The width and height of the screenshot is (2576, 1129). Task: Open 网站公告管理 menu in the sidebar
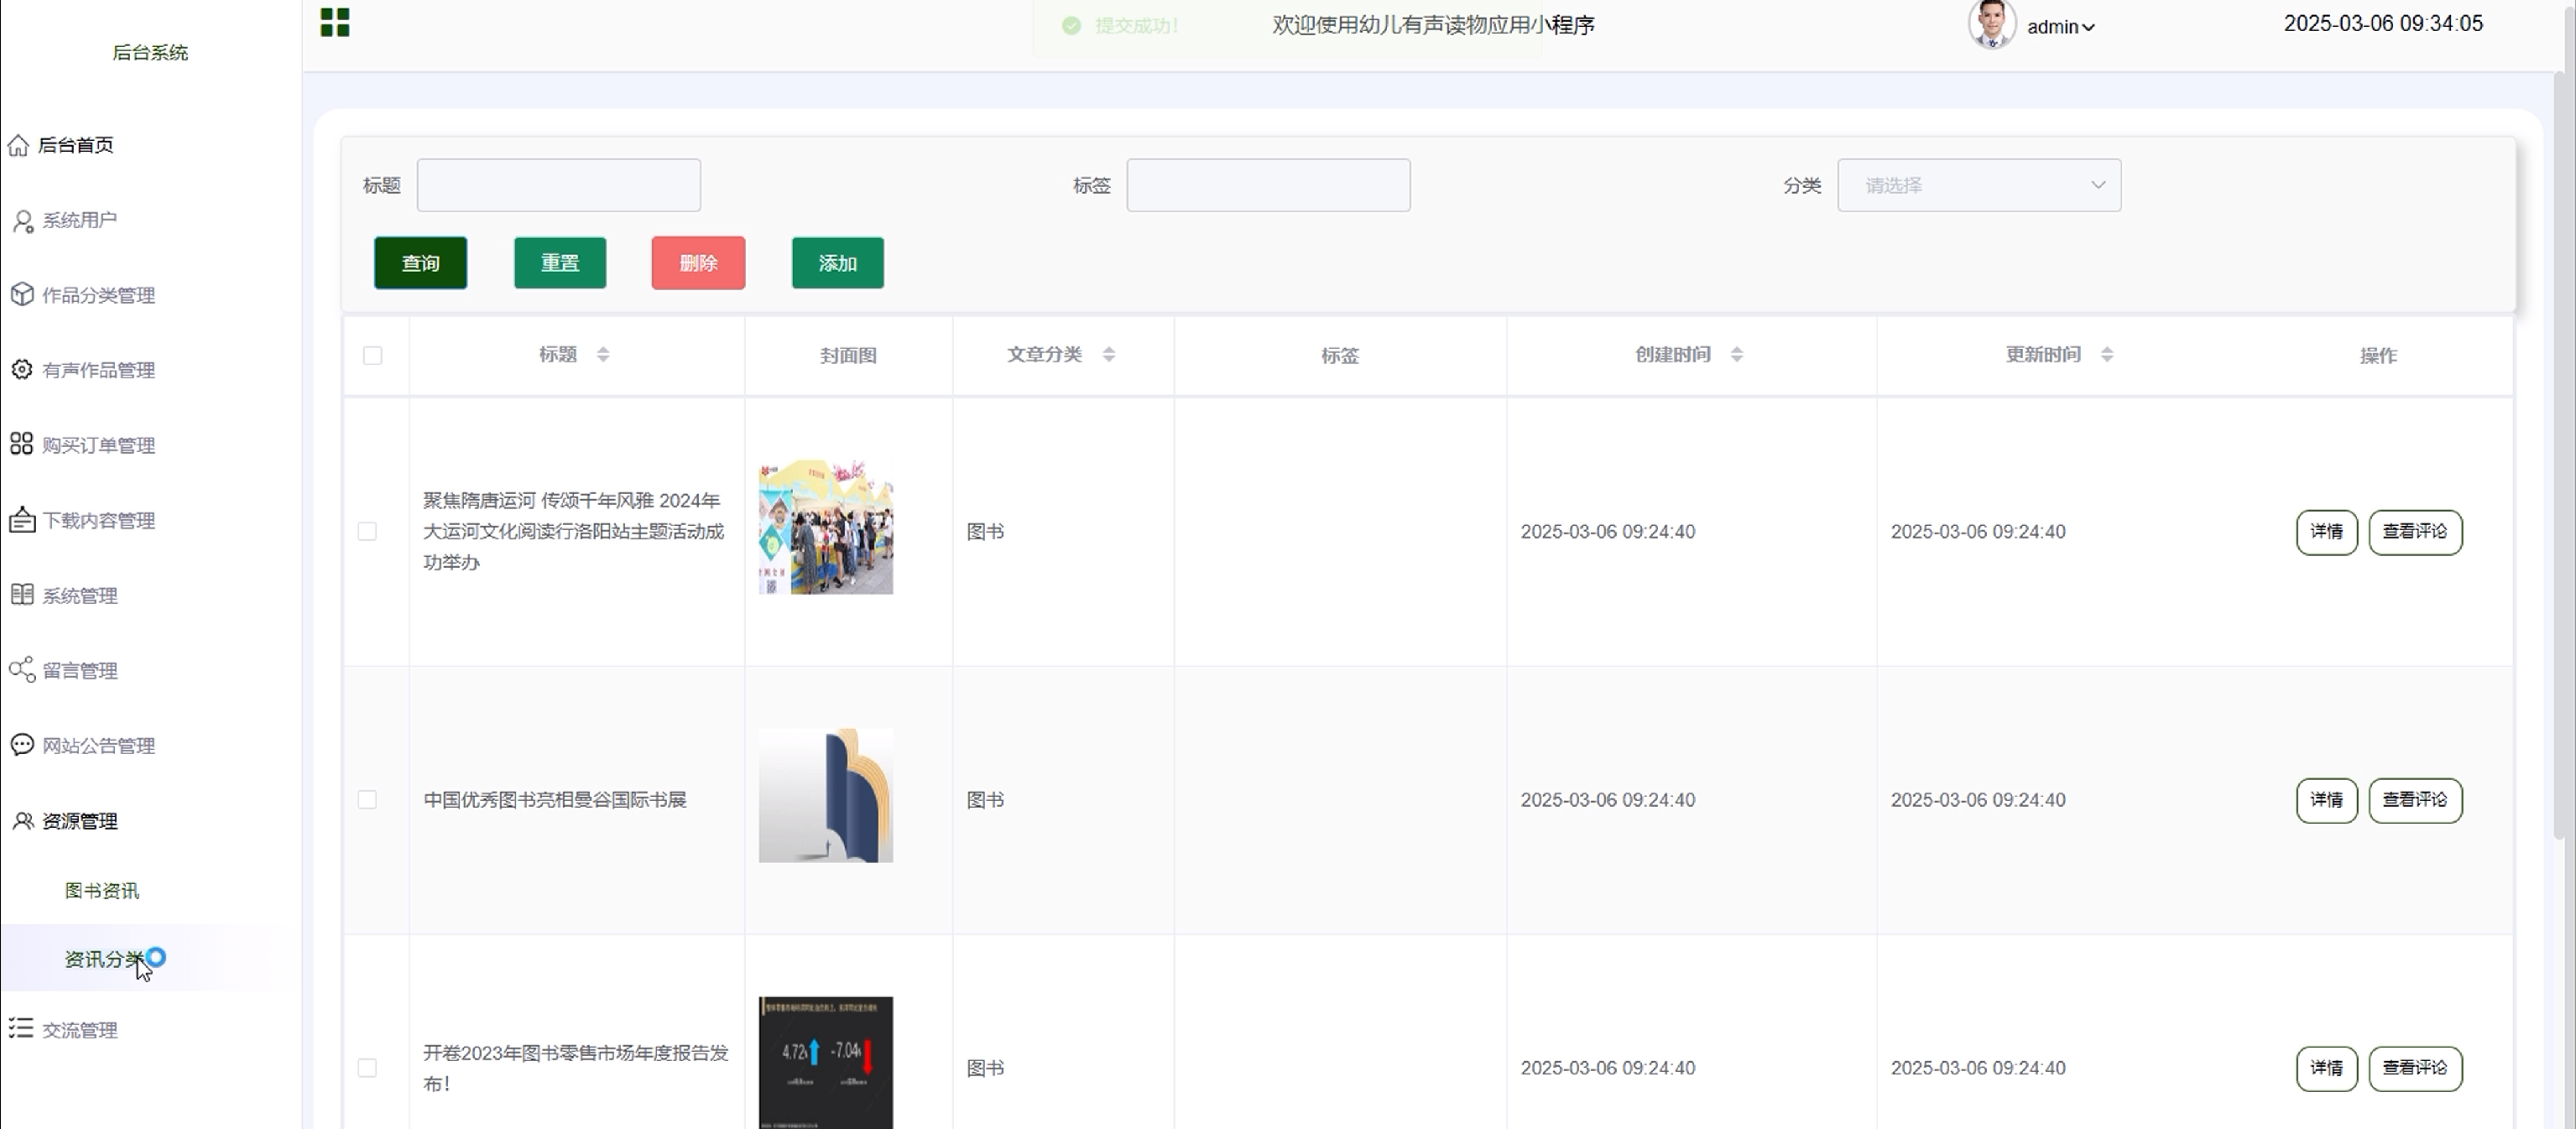click(99, 746)
